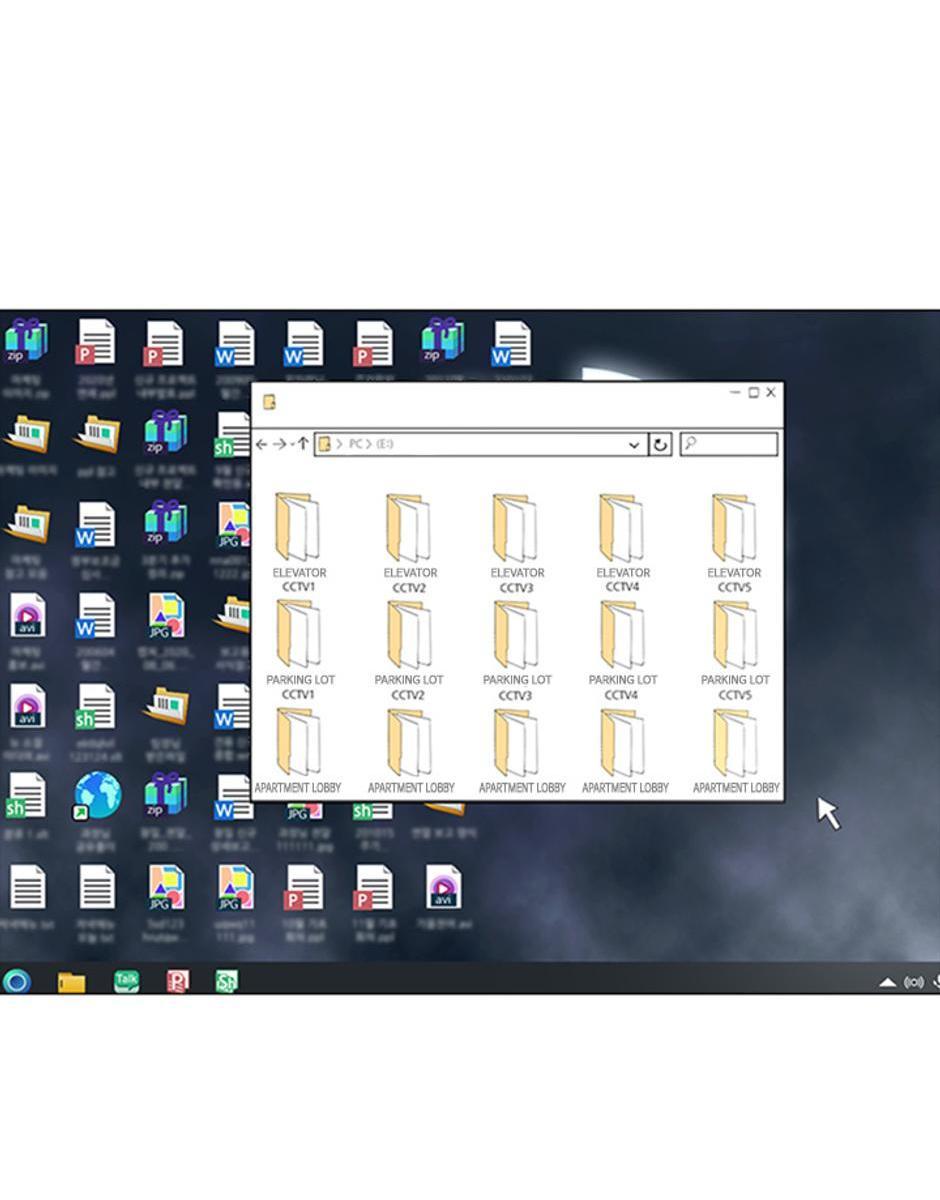Go up one folder level
This screenshot has height=1200, width=940.
click(303, 444)
